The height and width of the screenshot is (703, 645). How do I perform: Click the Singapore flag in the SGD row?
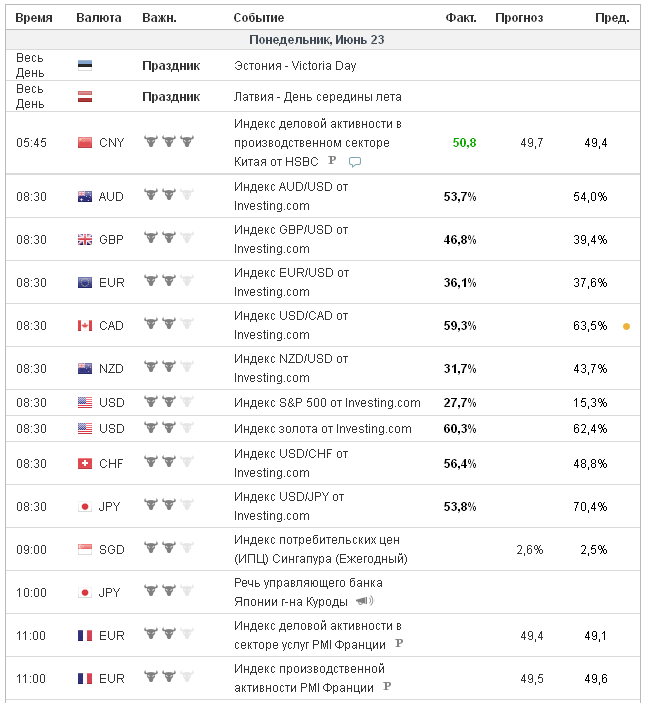point(85,549)
